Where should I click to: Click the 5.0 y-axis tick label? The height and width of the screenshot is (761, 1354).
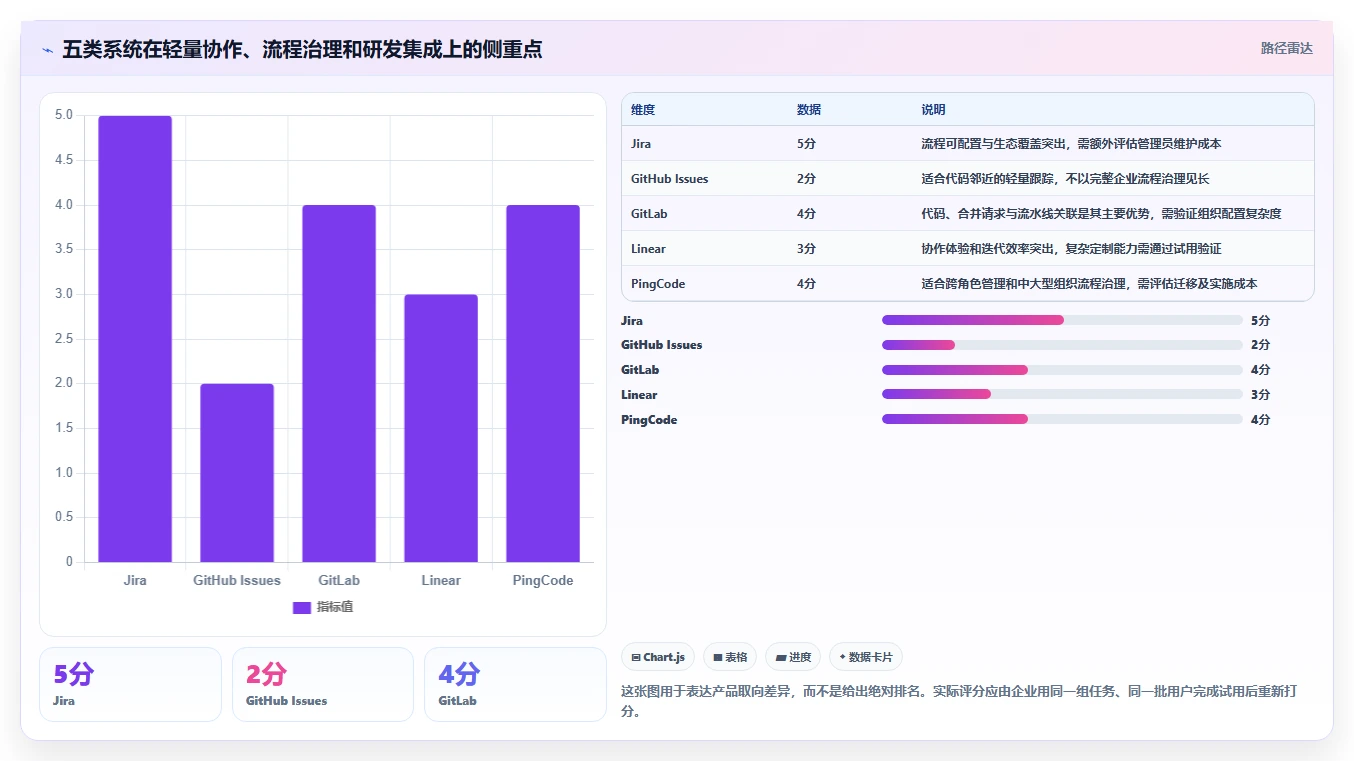pyautogui.click(x=64, y=115)
